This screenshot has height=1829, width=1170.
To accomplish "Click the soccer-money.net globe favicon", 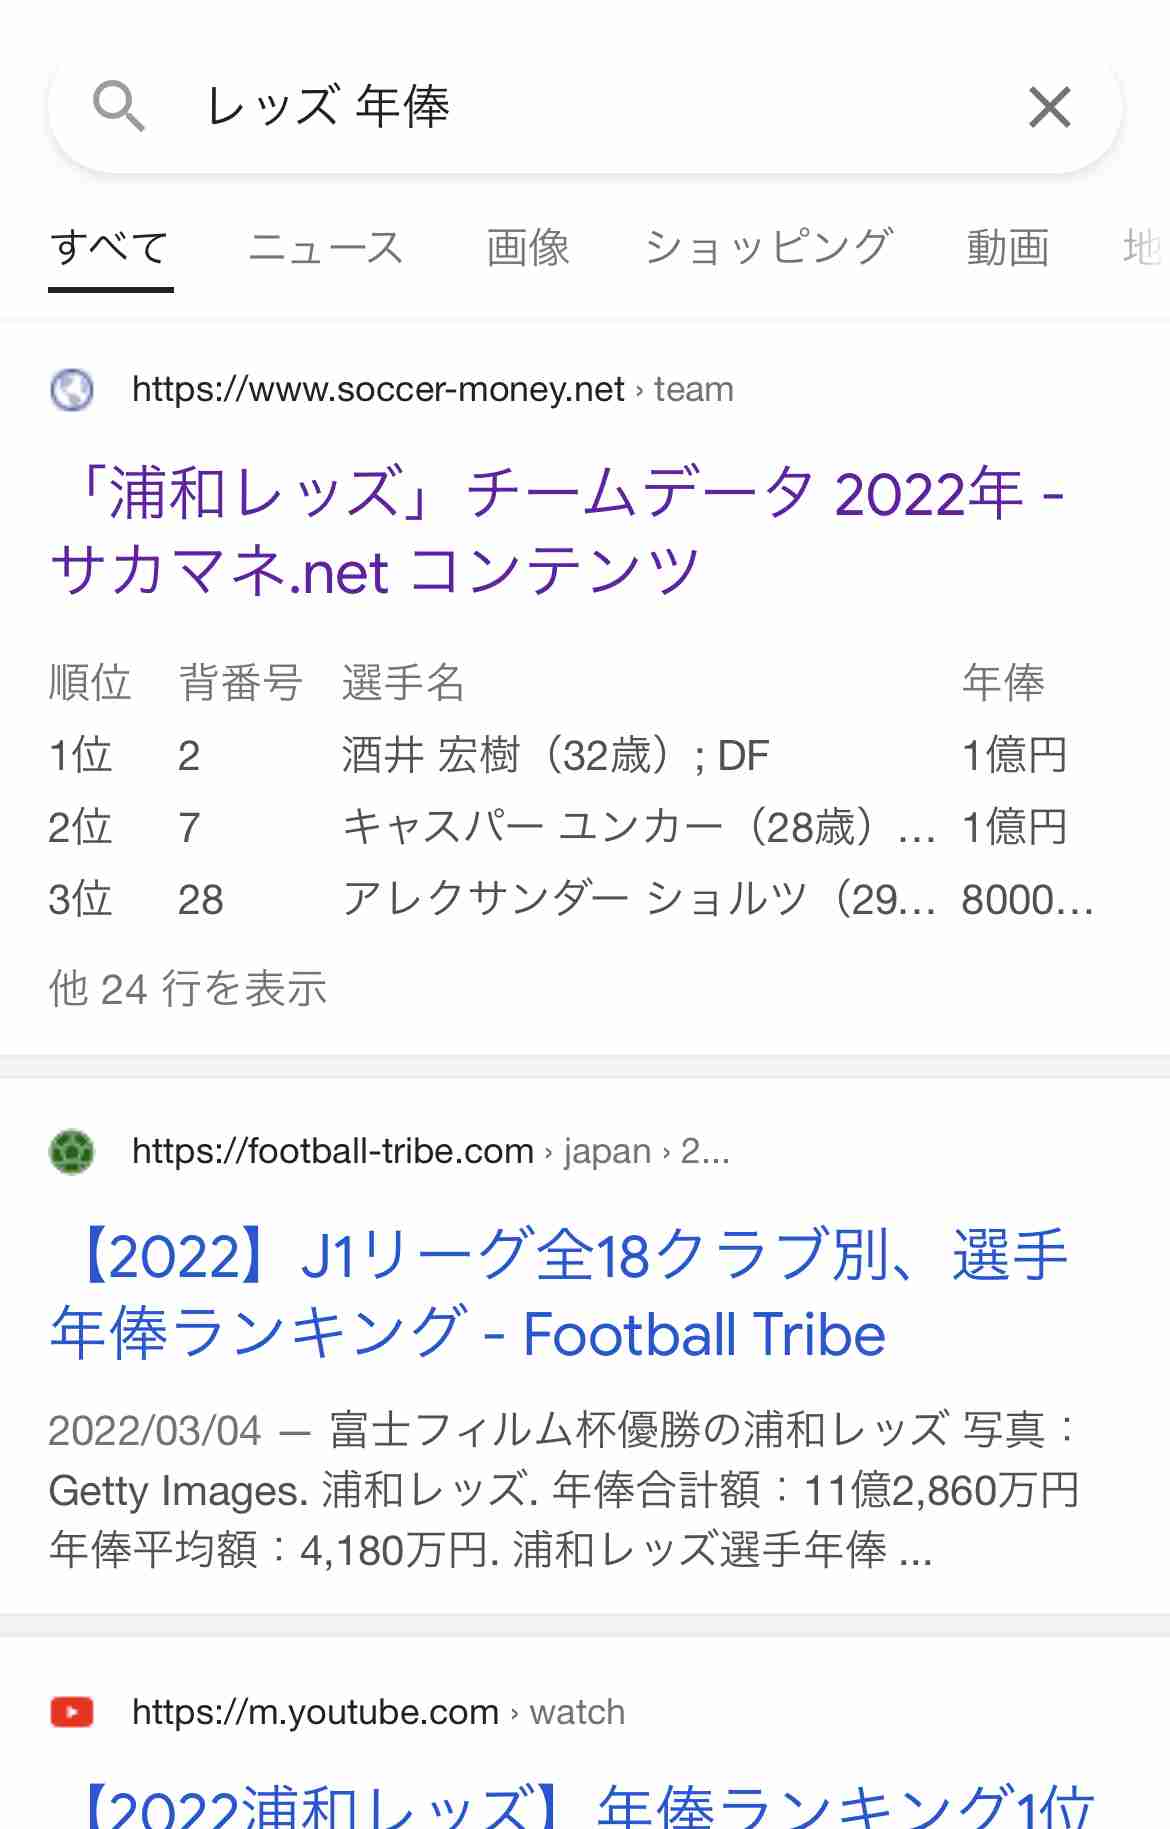I will click(x=72, y=390).
